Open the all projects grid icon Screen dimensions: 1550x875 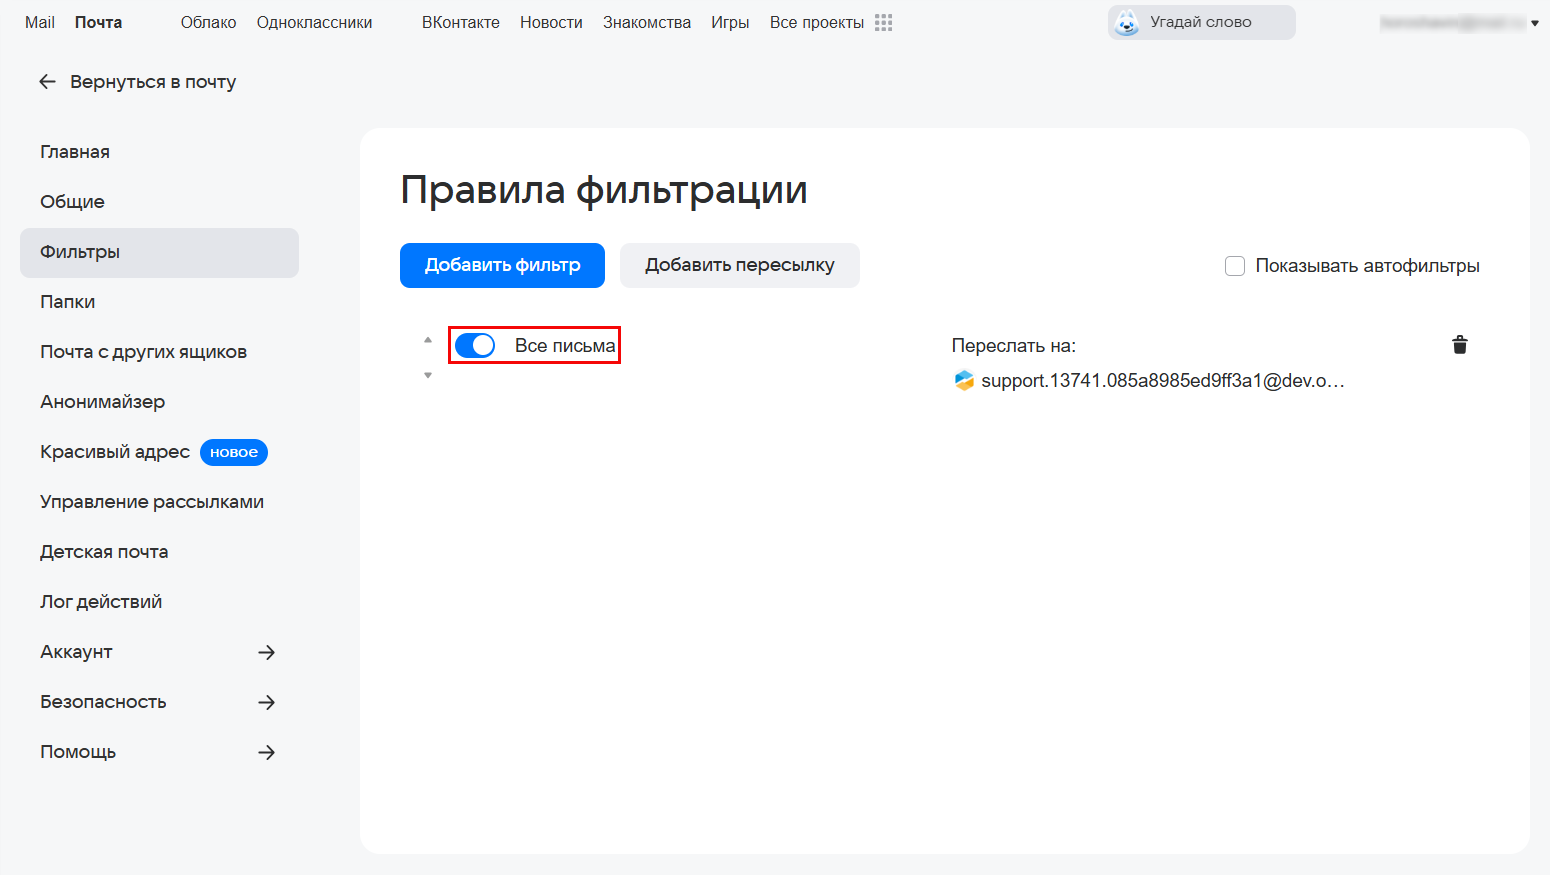(x=883, y=22)
